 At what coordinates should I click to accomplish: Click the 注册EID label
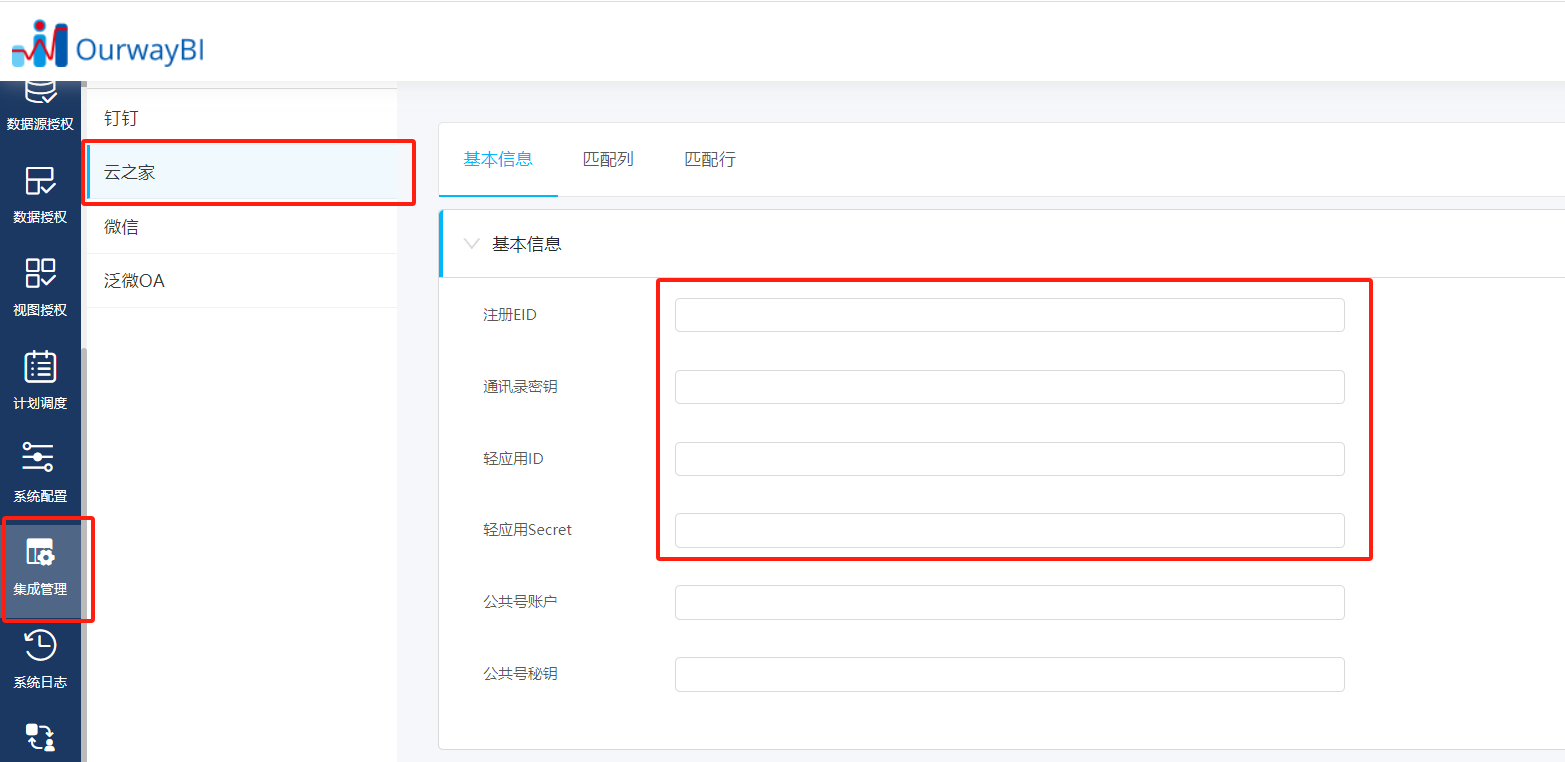click(510, 315)
